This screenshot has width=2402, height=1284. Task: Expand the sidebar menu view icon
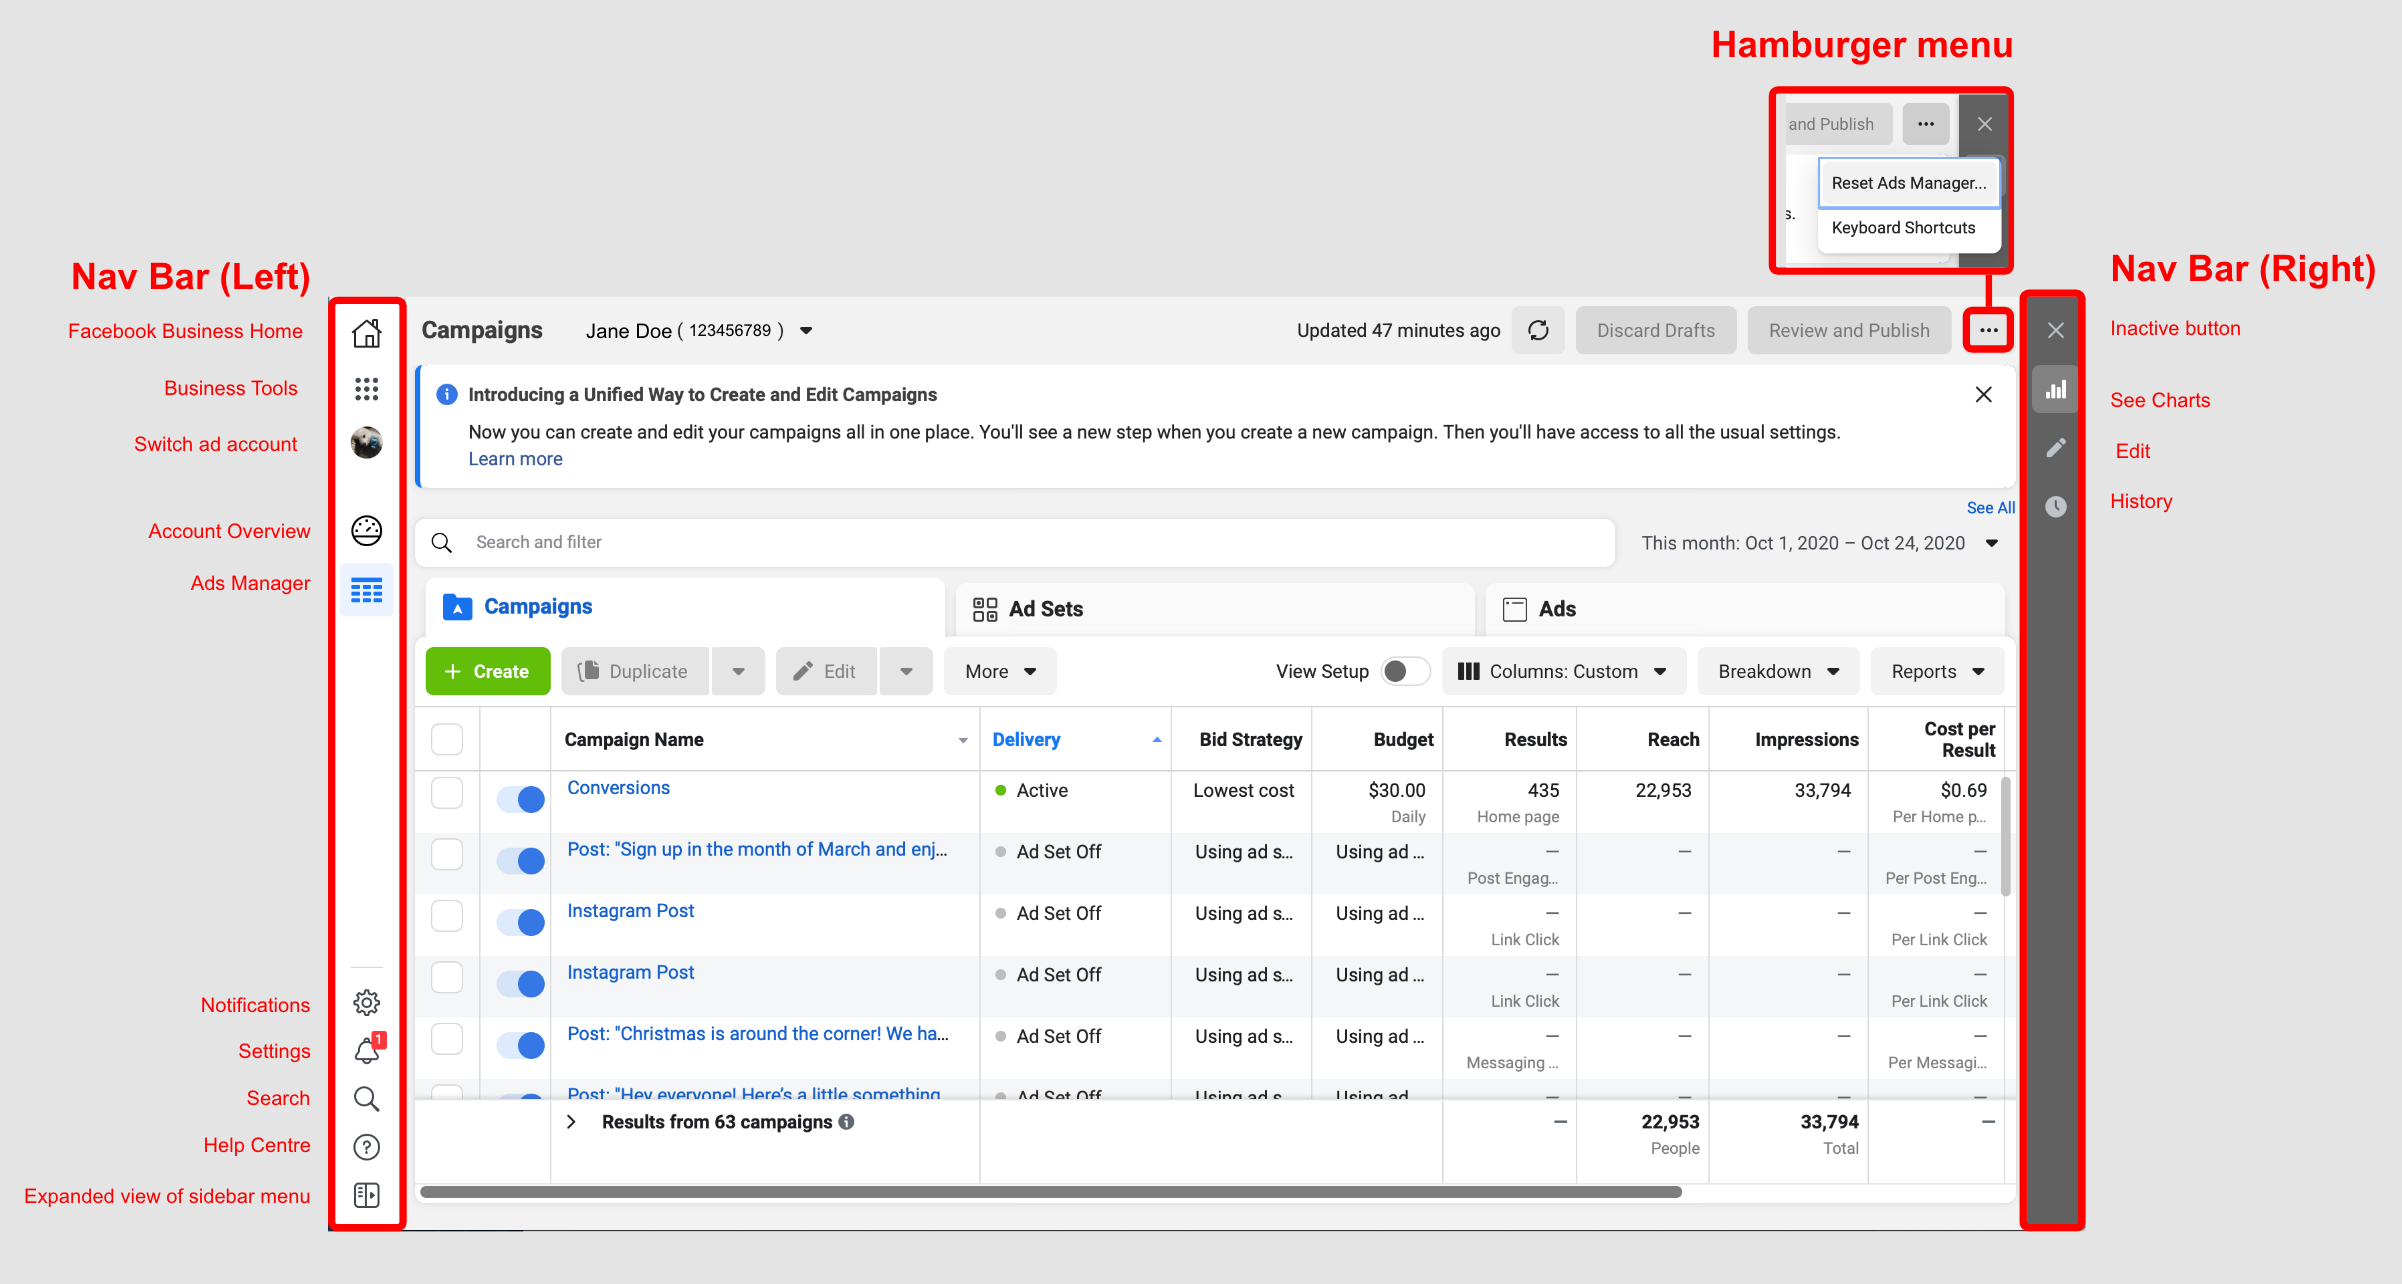[x=367, y=1195]
